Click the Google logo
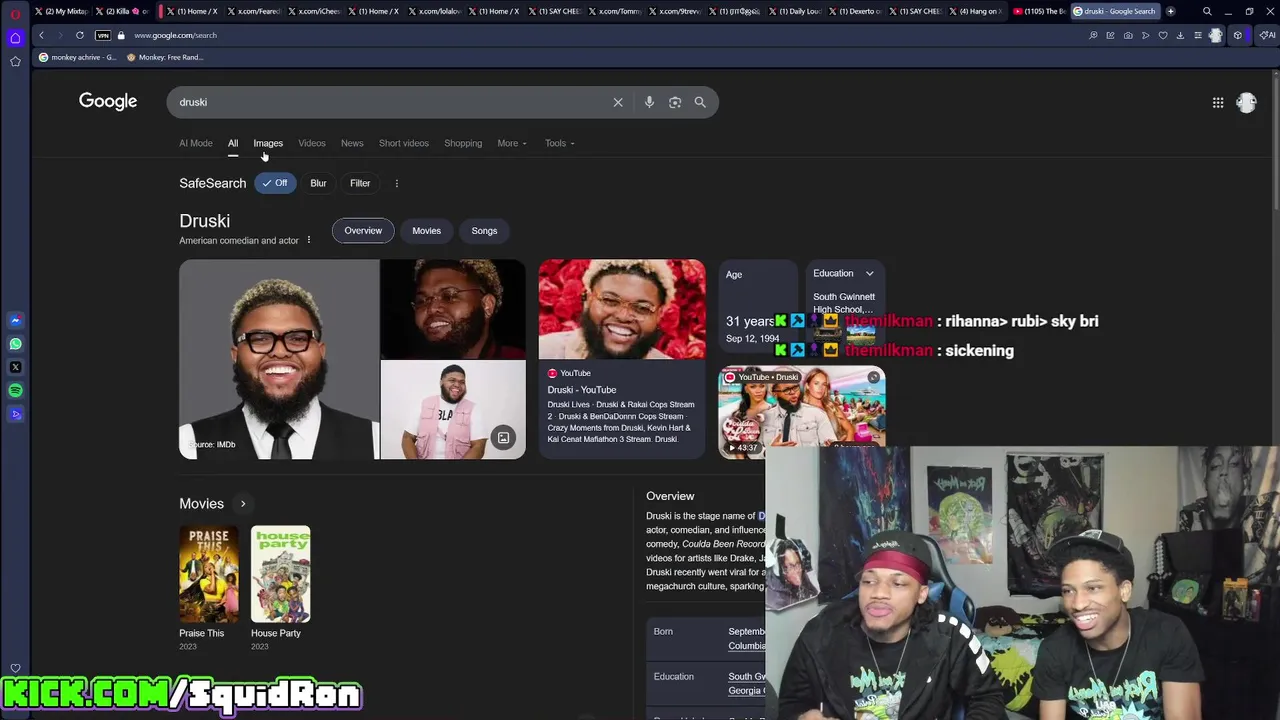This screenshot has height=720, width=1280. (x=108, y=101)
